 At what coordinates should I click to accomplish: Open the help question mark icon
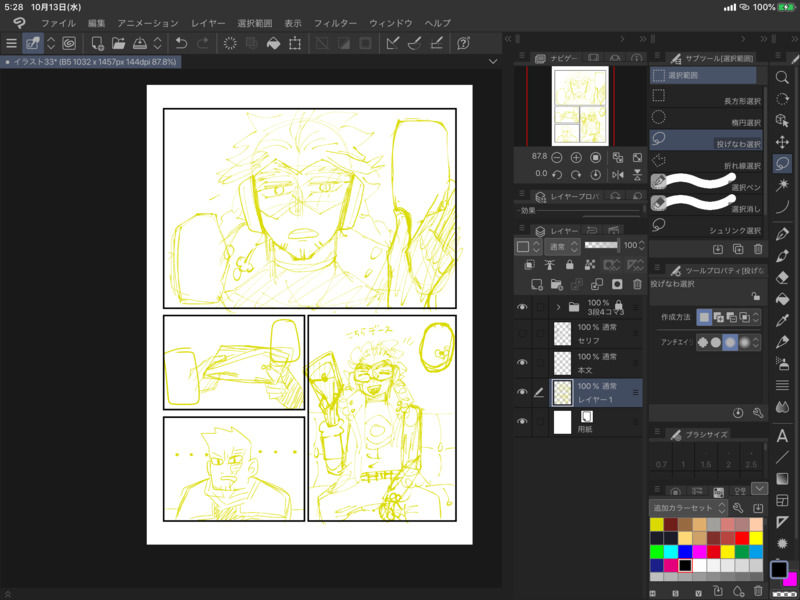click(x=463, y=43)
